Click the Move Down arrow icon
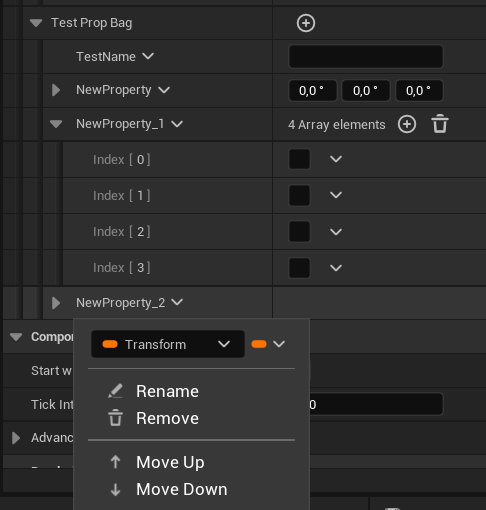The image size is (486, 510). (x=115, y=489)
